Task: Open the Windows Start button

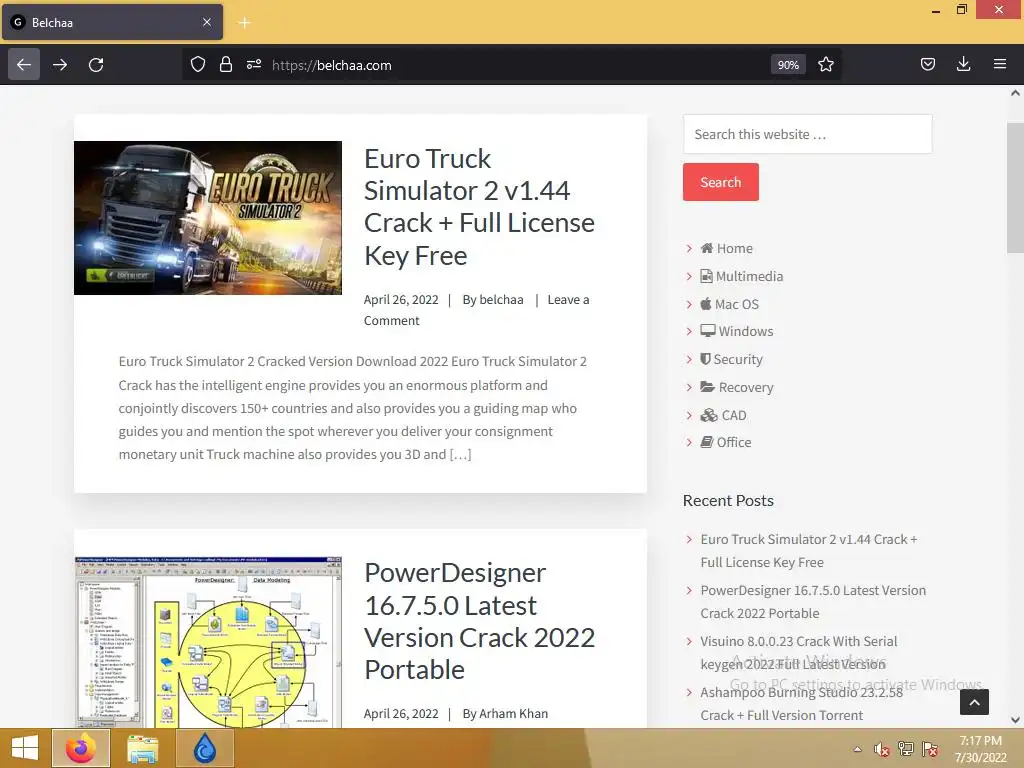Action: tap(25, 748)
